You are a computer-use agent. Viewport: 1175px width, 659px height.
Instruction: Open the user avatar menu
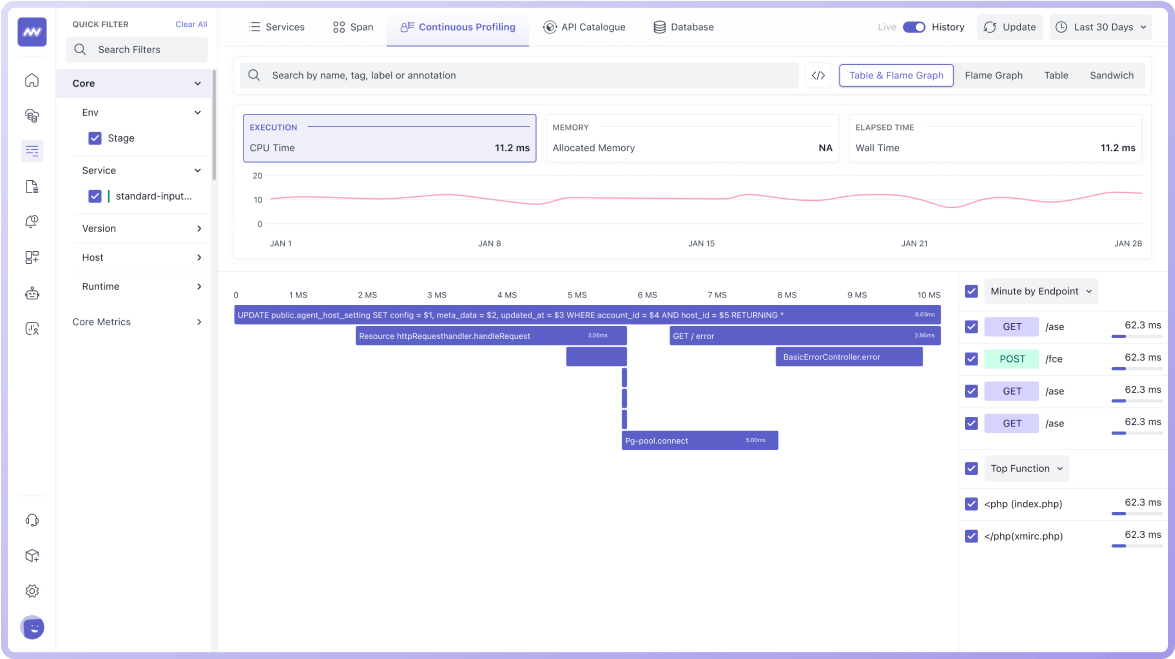(32, 628)
